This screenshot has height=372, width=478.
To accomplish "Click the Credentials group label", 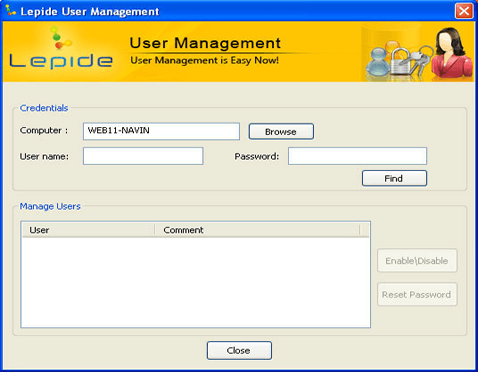I will [44, 108].
